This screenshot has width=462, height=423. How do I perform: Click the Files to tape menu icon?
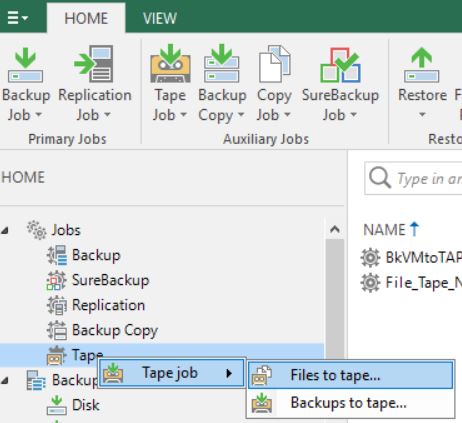[x=262, y=376]
